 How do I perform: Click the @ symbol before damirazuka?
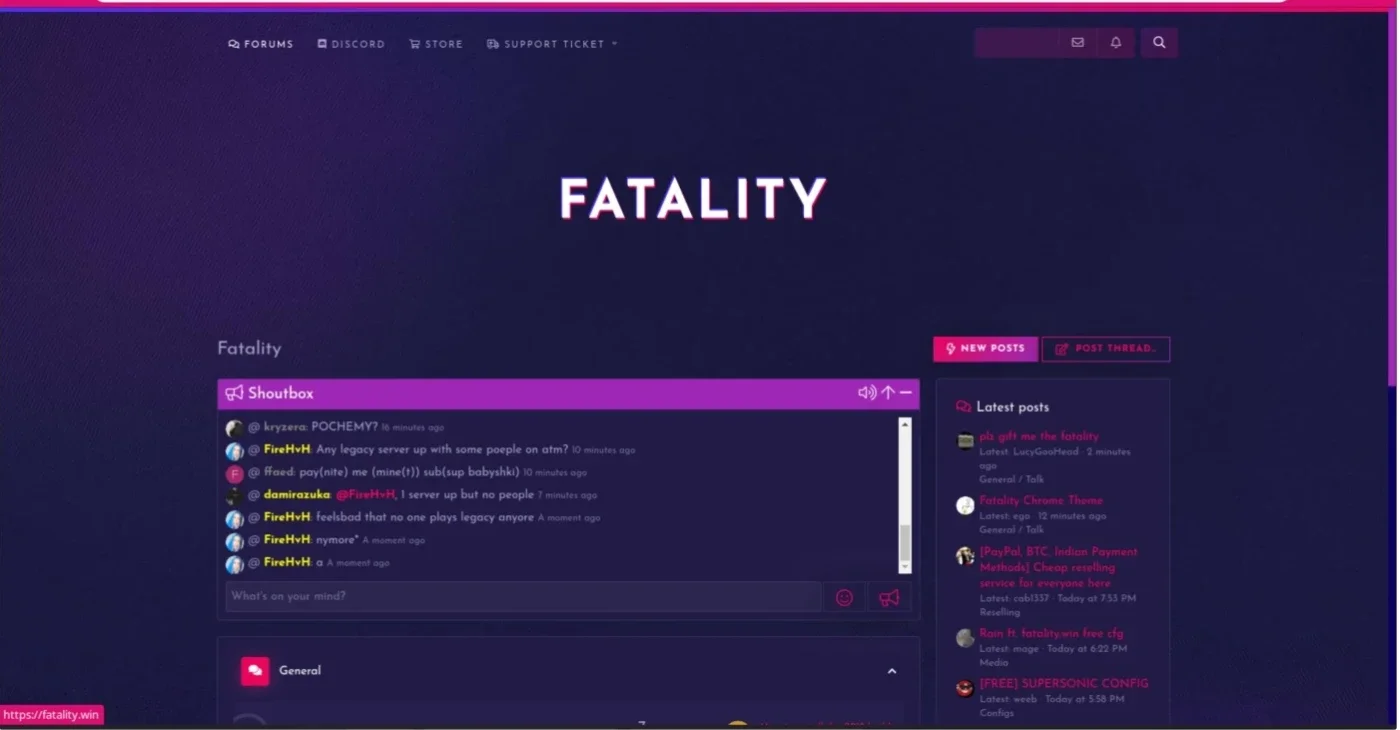(x=254, y=495)
